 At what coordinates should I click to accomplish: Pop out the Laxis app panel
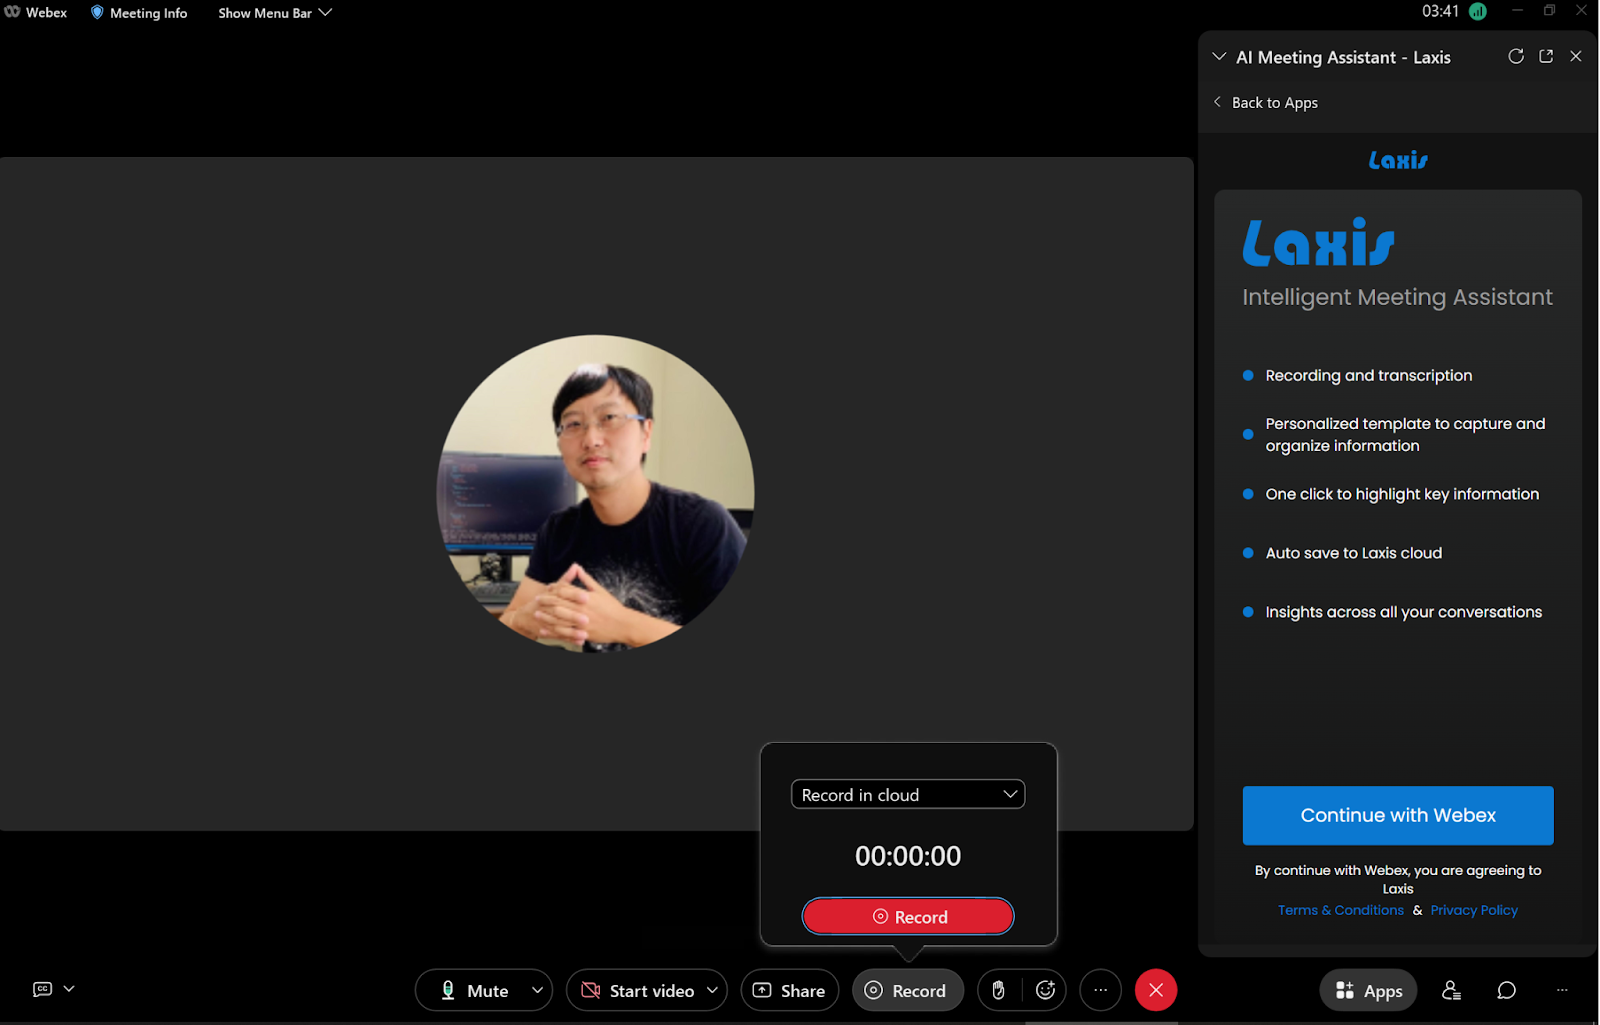point(1546,57)
